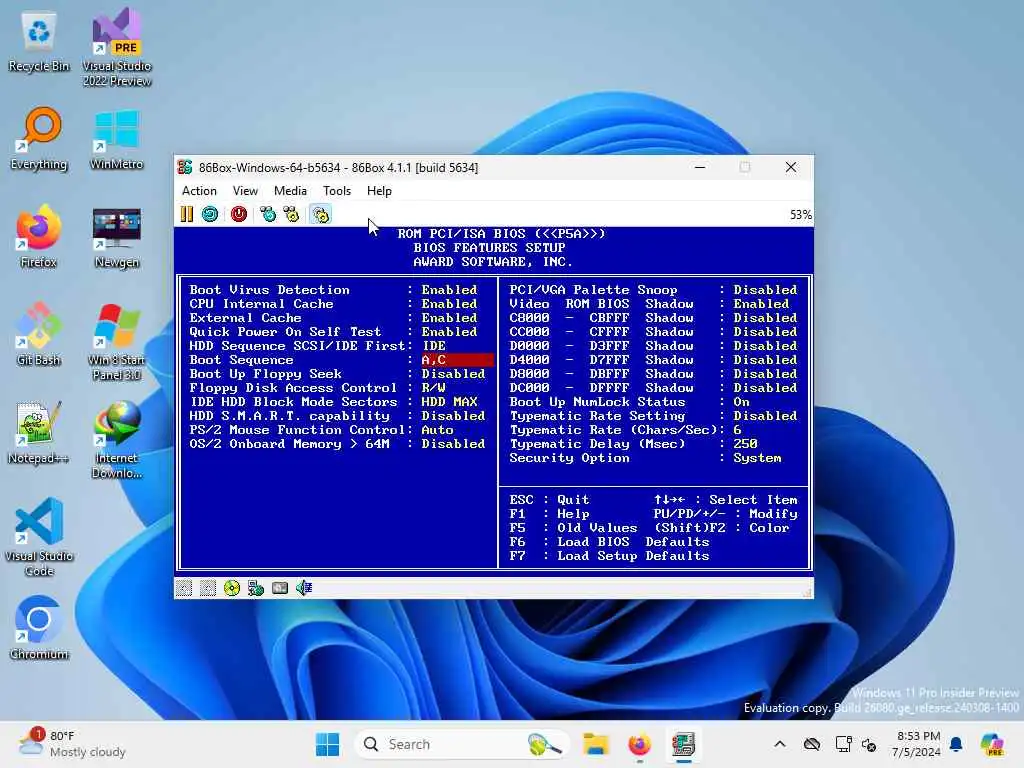Select Chromium desktop icon

pyautogui.click(x=39, y=628)
